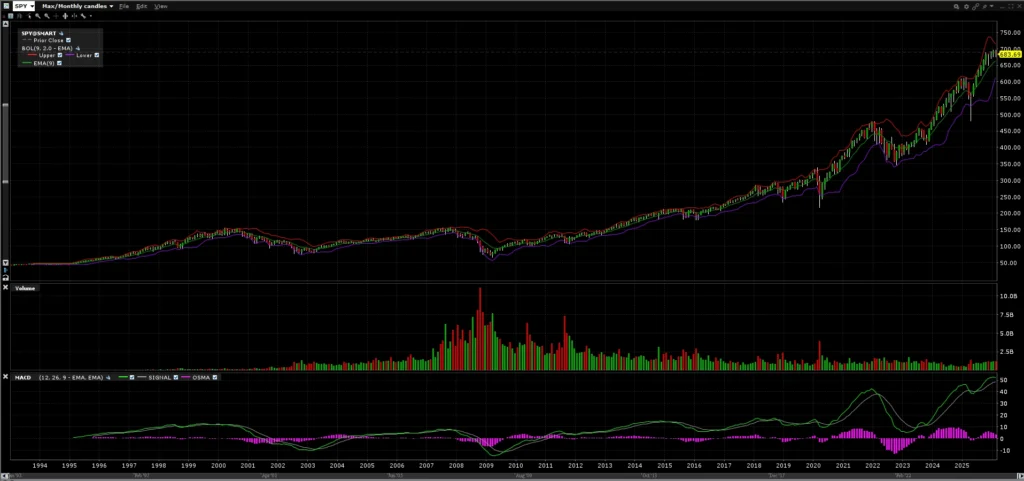Click the zoom out magnifier icon
The image size is (1024, 481).
pos(47,16)
